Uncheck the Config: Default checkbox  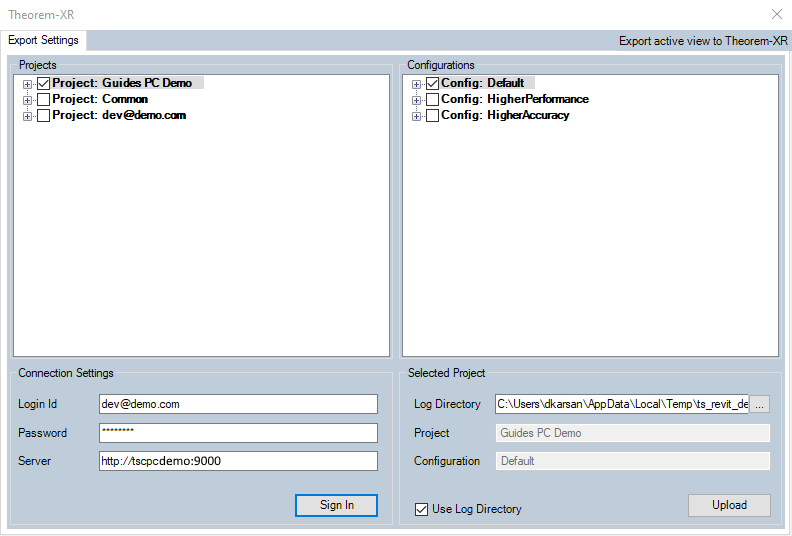coord(432,84)
